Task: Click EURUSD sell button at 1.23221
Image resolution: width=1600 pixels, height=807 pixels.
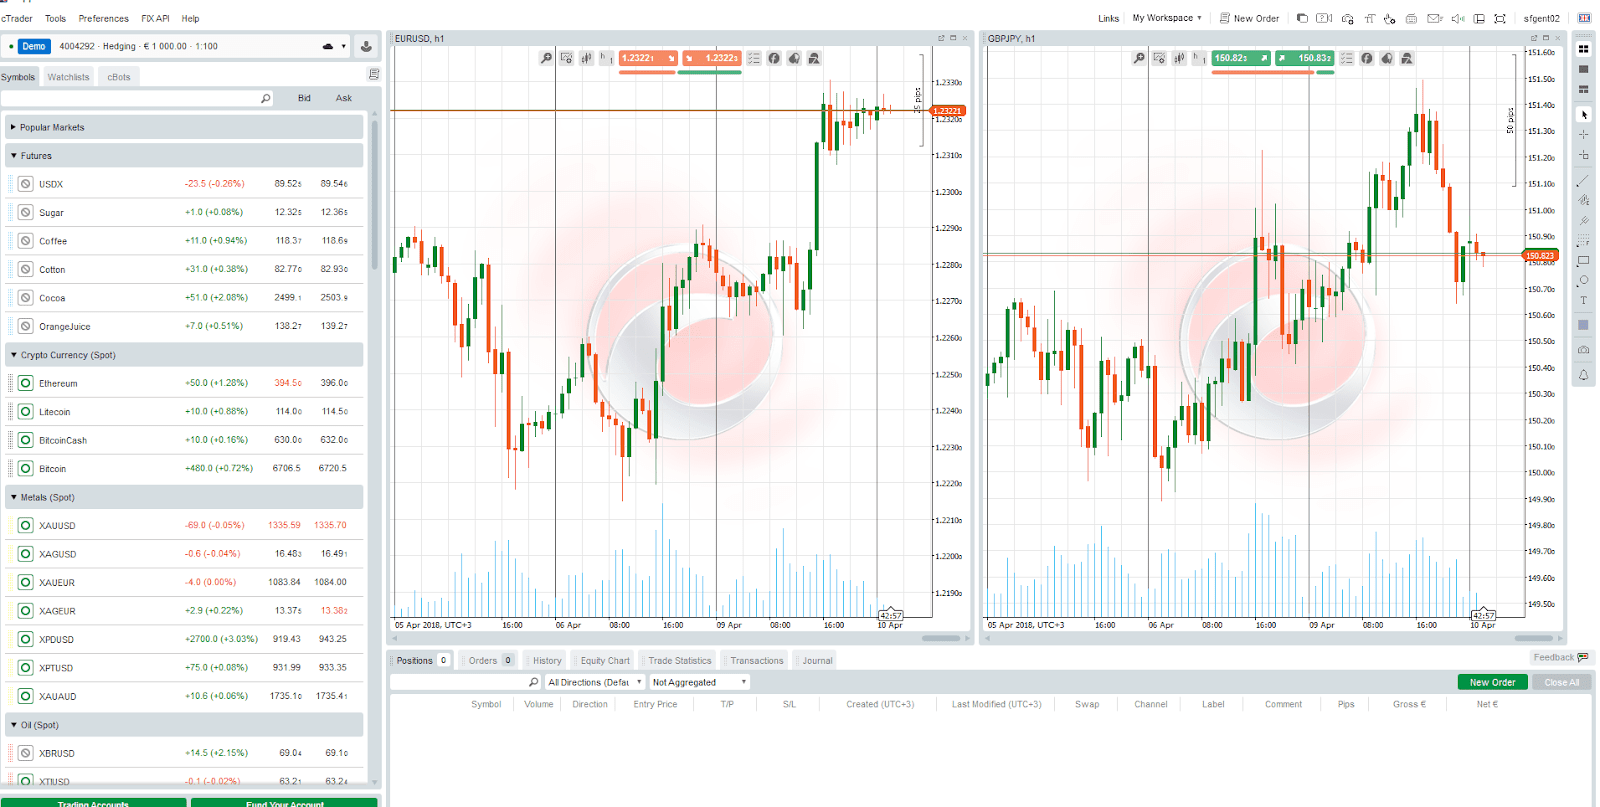Action: [x=647, y=58]
